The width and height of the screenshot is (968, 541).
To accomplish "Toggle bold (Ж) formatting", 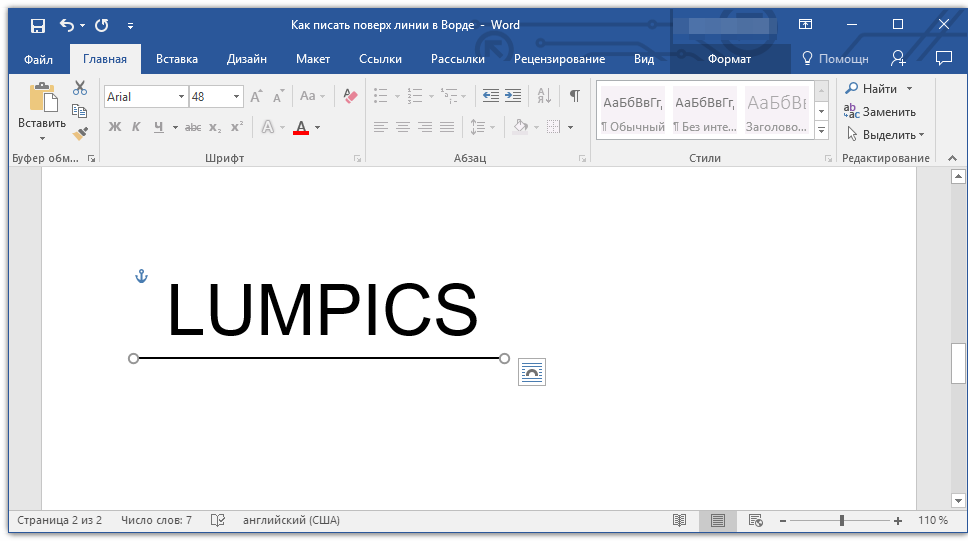I will coord(114,127).
